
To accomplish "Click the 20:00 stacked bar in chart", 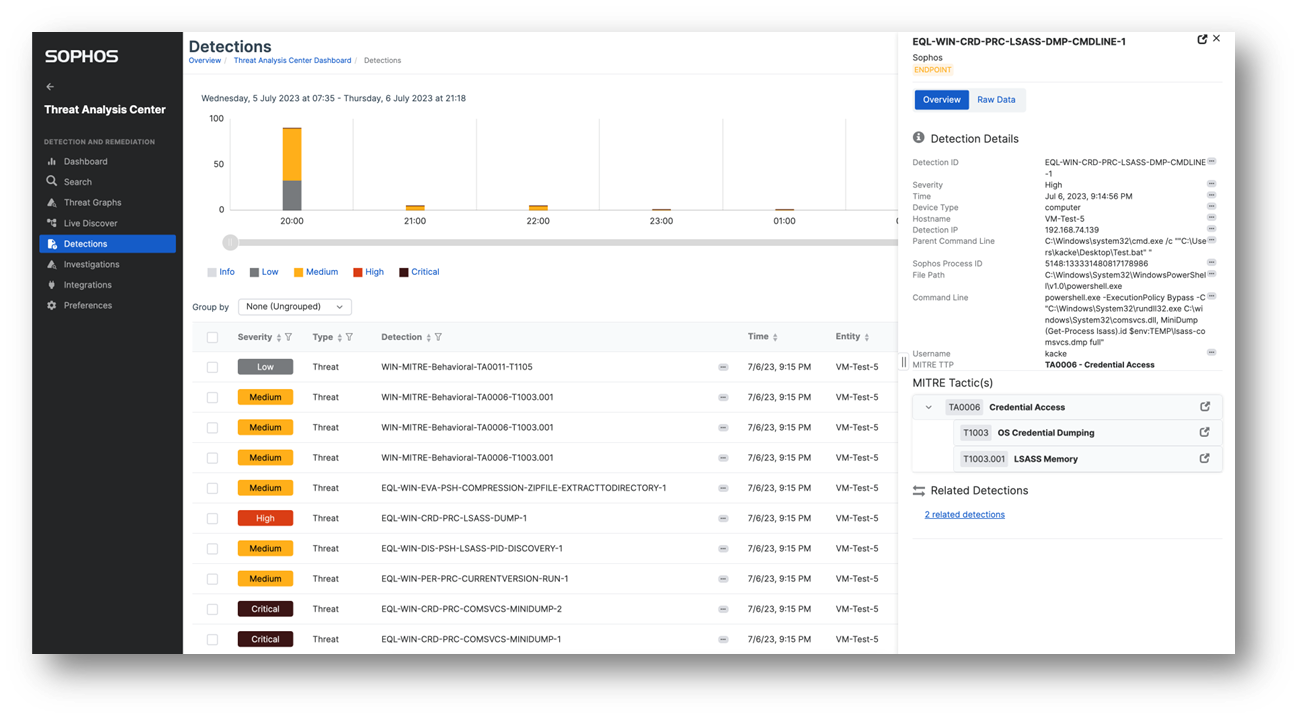I will 292,169.
